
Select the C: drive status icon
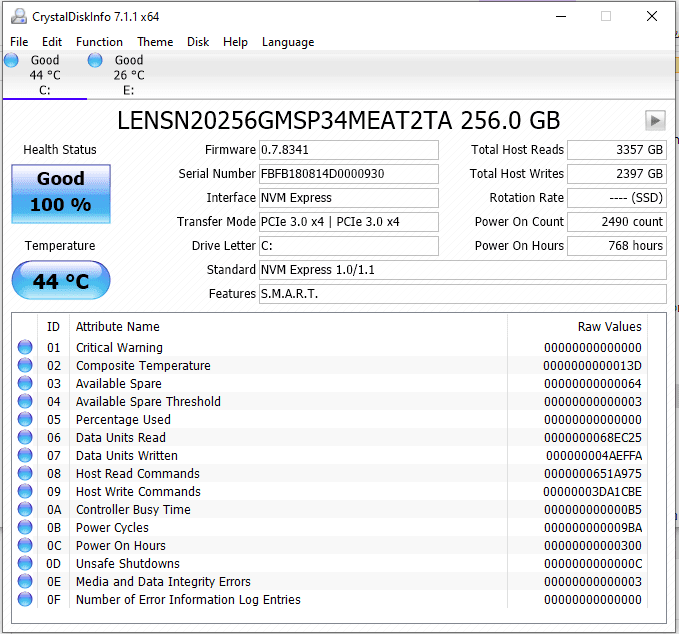pyautogui.click(x=11, y=61)
